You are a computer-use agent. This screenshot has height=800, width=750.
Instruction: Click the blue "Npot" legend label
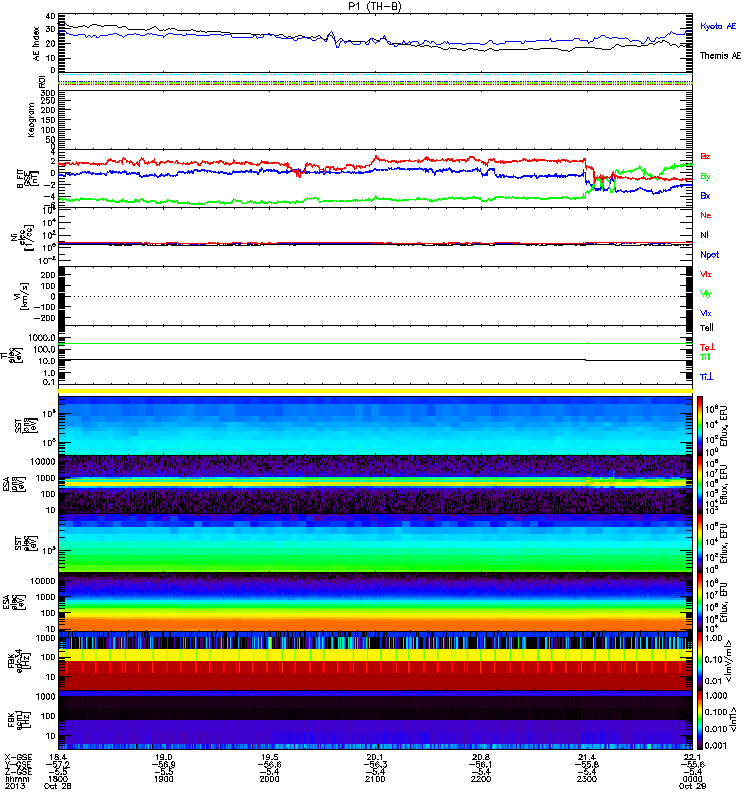[x=709, y=255]
